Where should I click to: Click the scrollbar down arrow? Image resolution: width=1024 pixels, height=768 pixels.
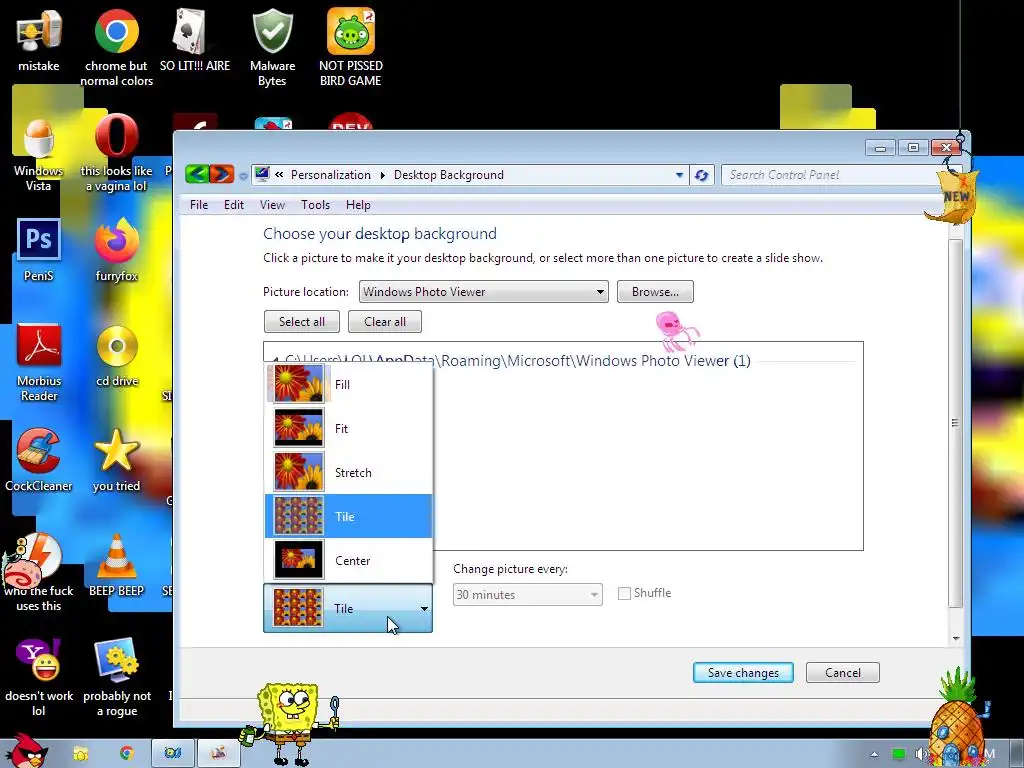[x=955, y=638]
